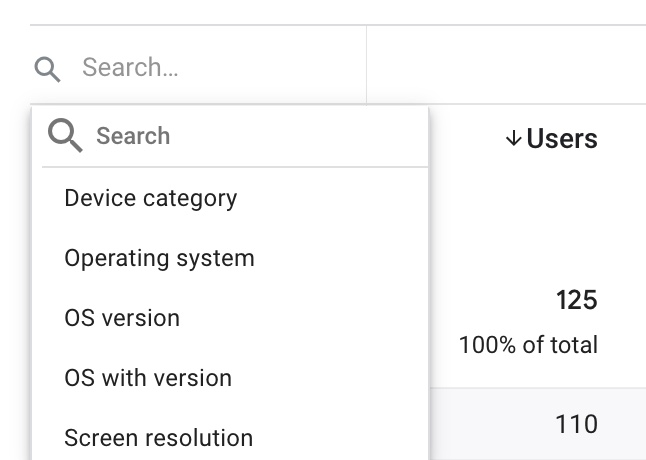This screenshot has width=646, height=460.
Task: Focus the table 'Search...' input field
Action: (198, 67)
